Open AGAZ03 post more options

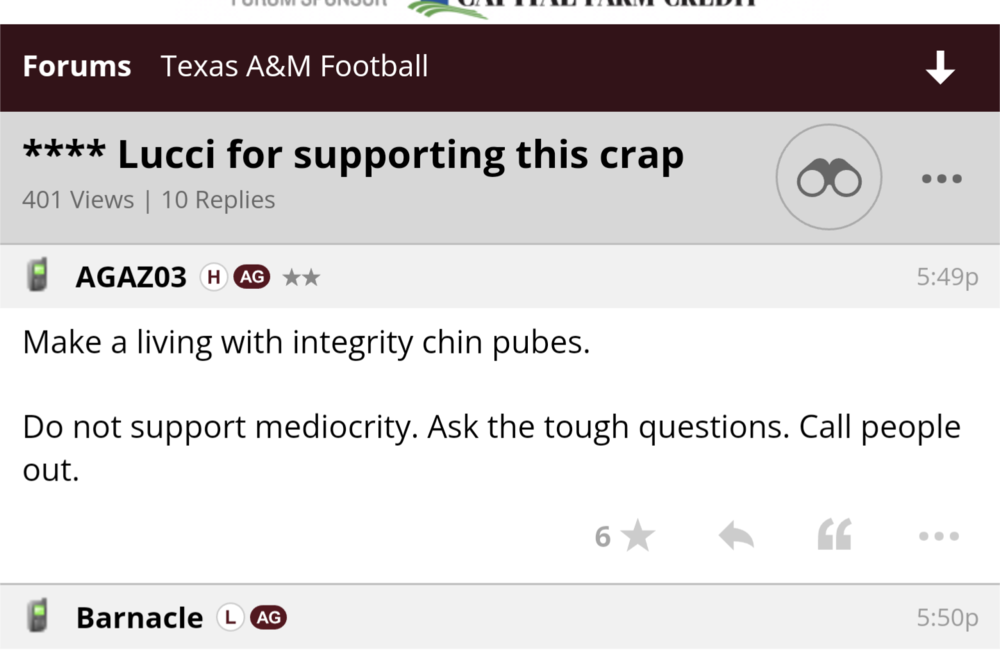click(x=939, y=537)
